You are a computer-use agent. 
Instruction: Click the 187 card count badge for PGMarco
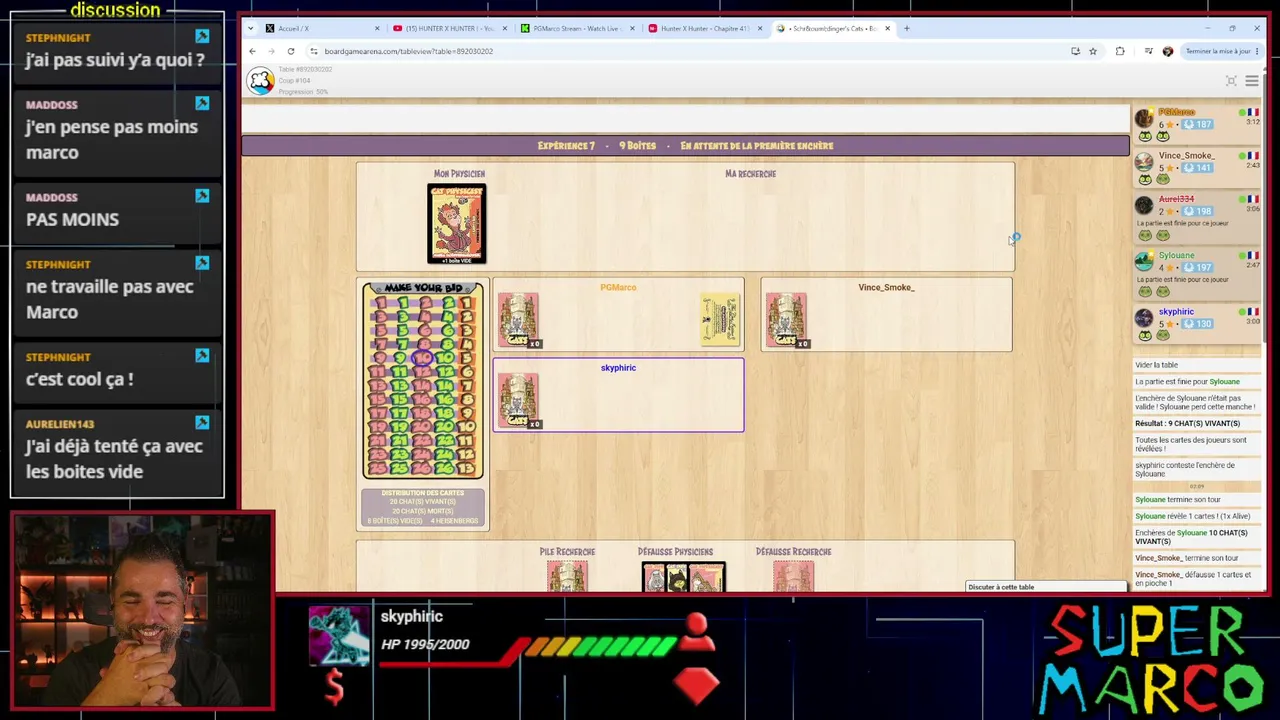click(x=1197, y=124)
